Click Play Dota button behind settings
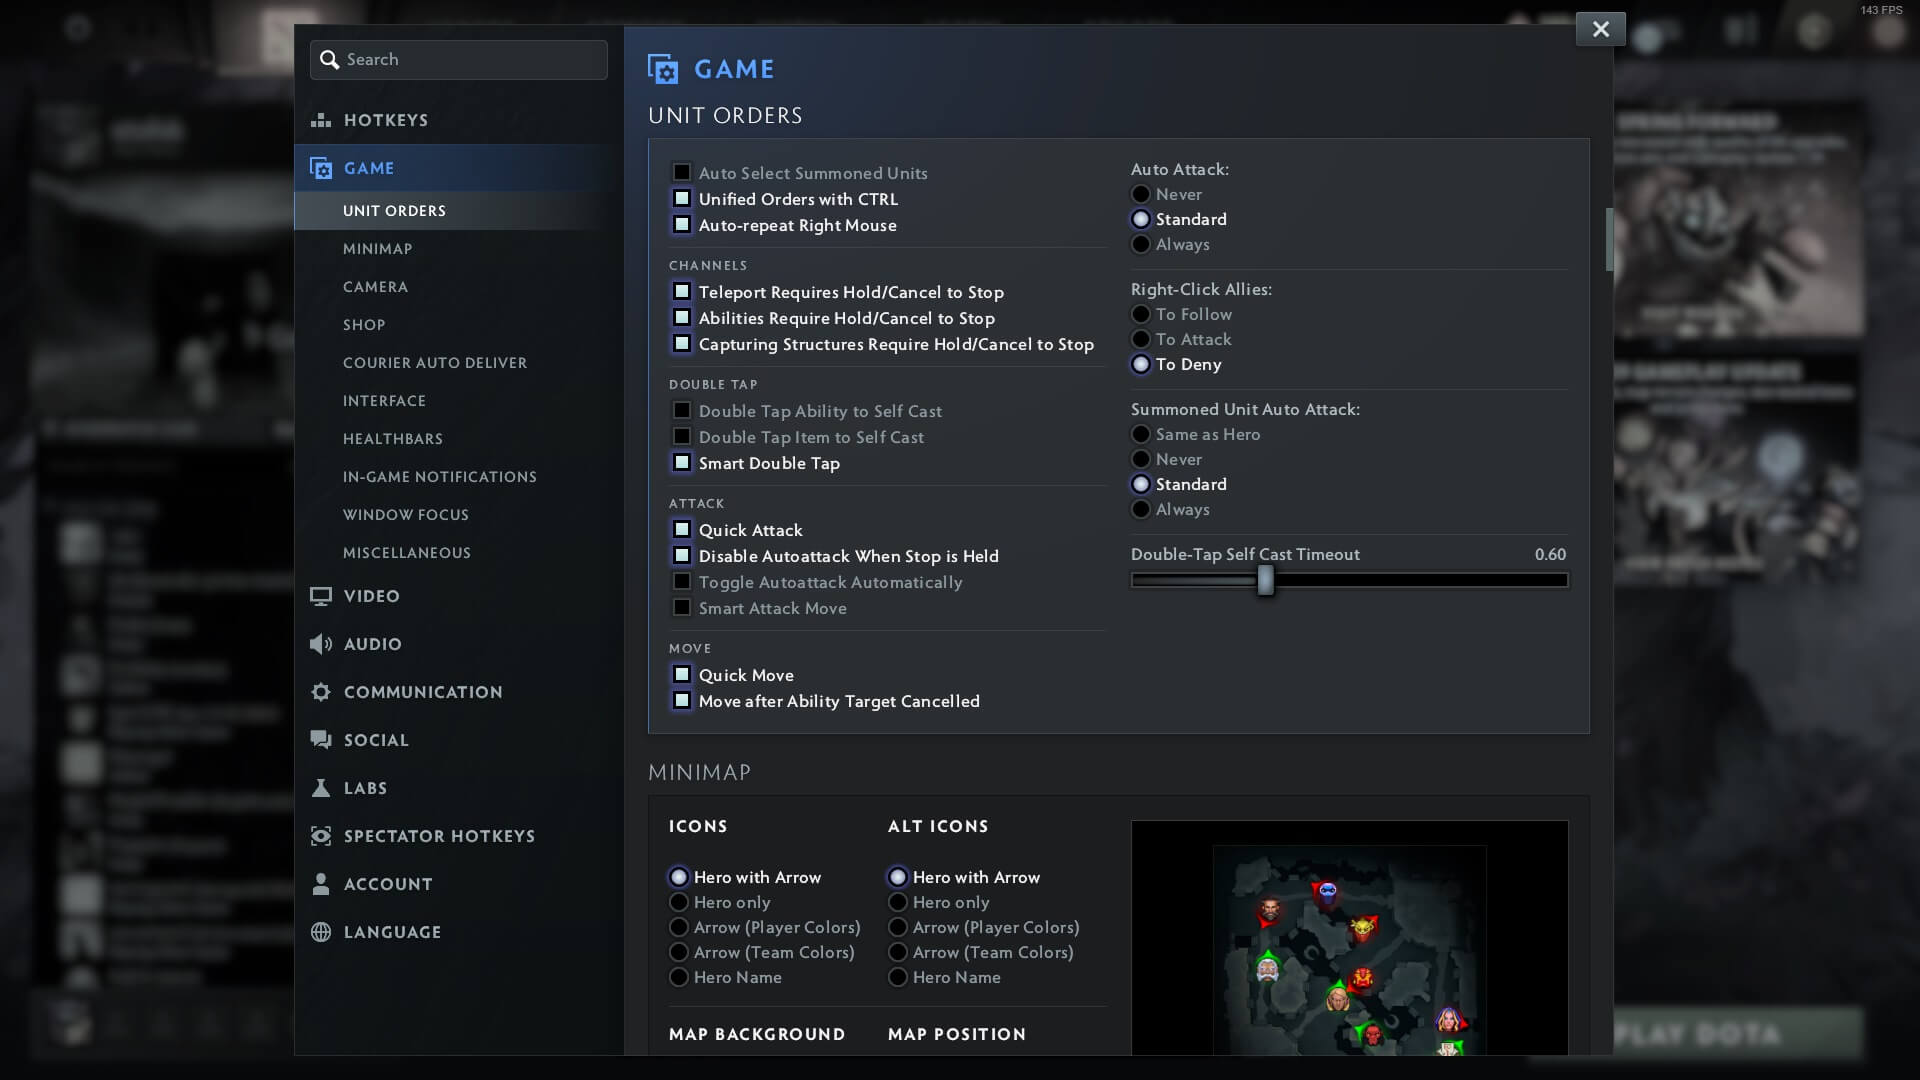The image size is (1920, 1080). pos(1738,1034)
